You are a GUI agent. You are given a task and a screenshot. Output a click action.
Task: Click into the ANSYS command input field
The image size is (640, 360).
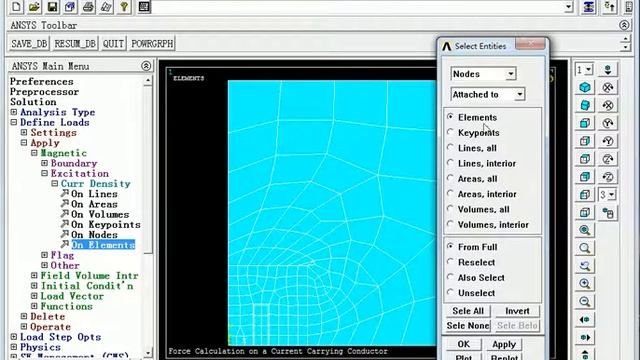(x=359, y=7)
